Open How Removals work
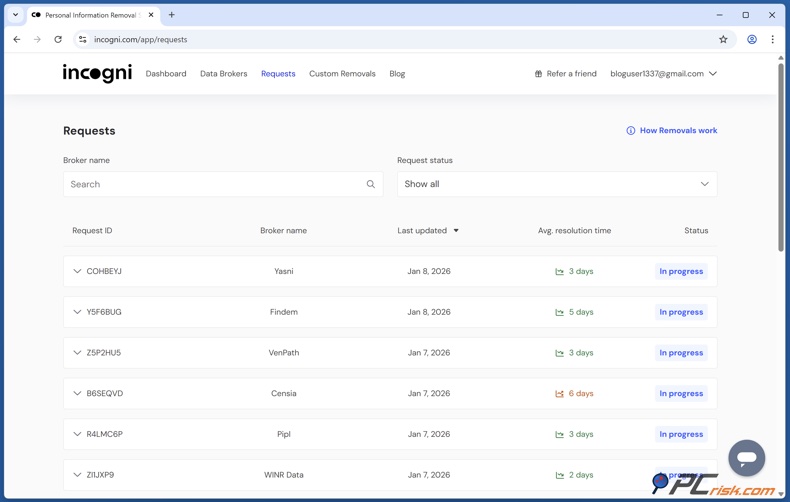This screenshot has width=790, height=502. (678, 131)
